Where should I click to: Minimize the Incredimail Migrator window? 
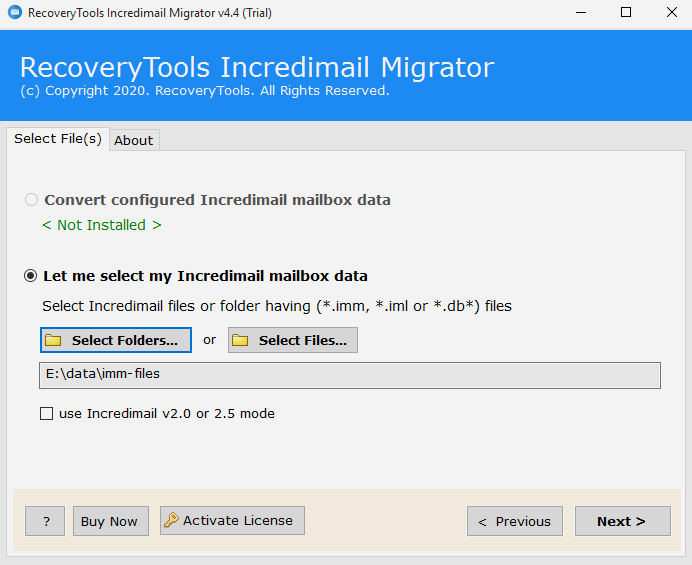click(579, 13)
